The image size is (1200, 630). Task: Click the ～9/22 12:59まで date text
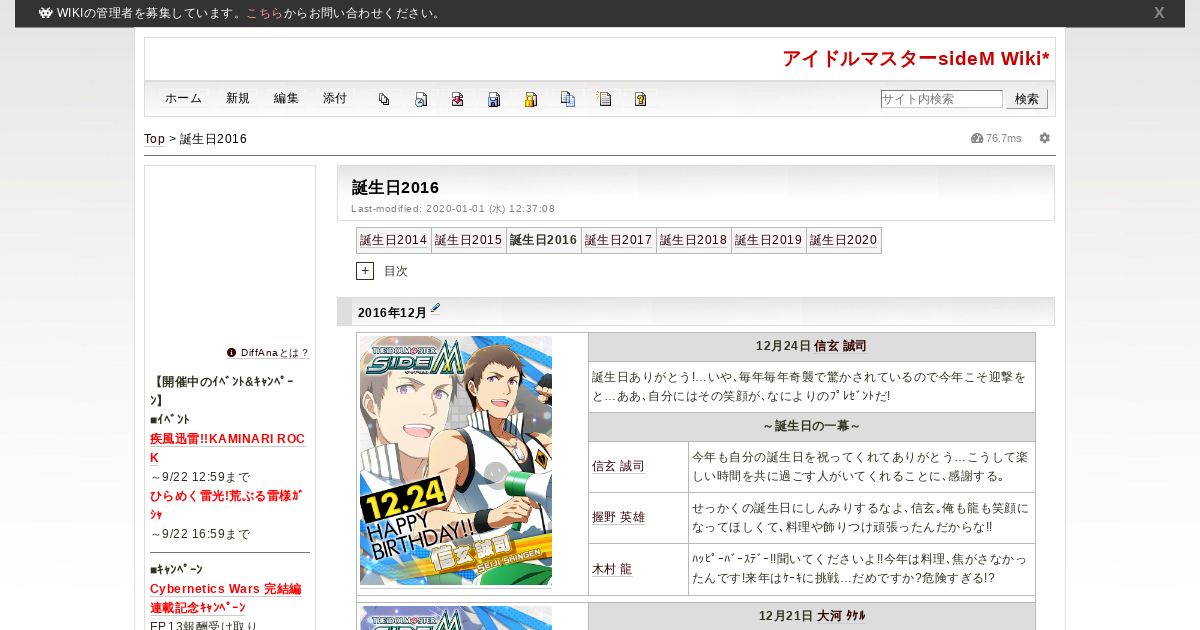(x=200, y=477)
